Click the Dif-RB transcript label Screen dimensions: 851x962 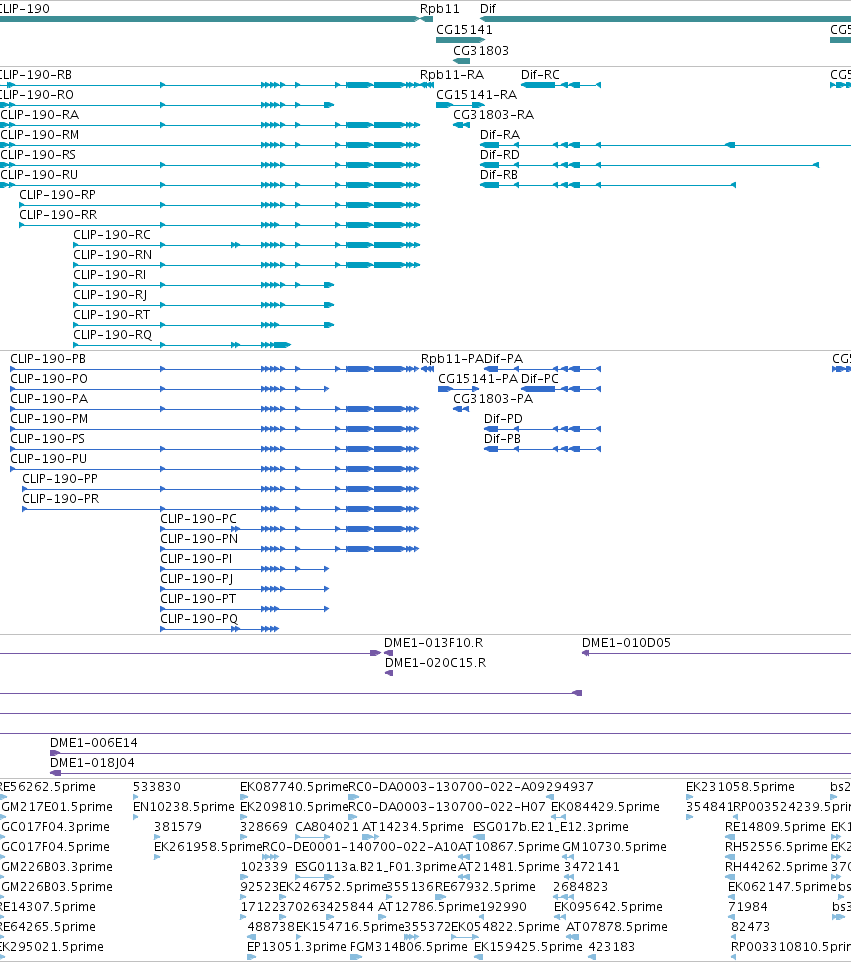tap(499, 174)
